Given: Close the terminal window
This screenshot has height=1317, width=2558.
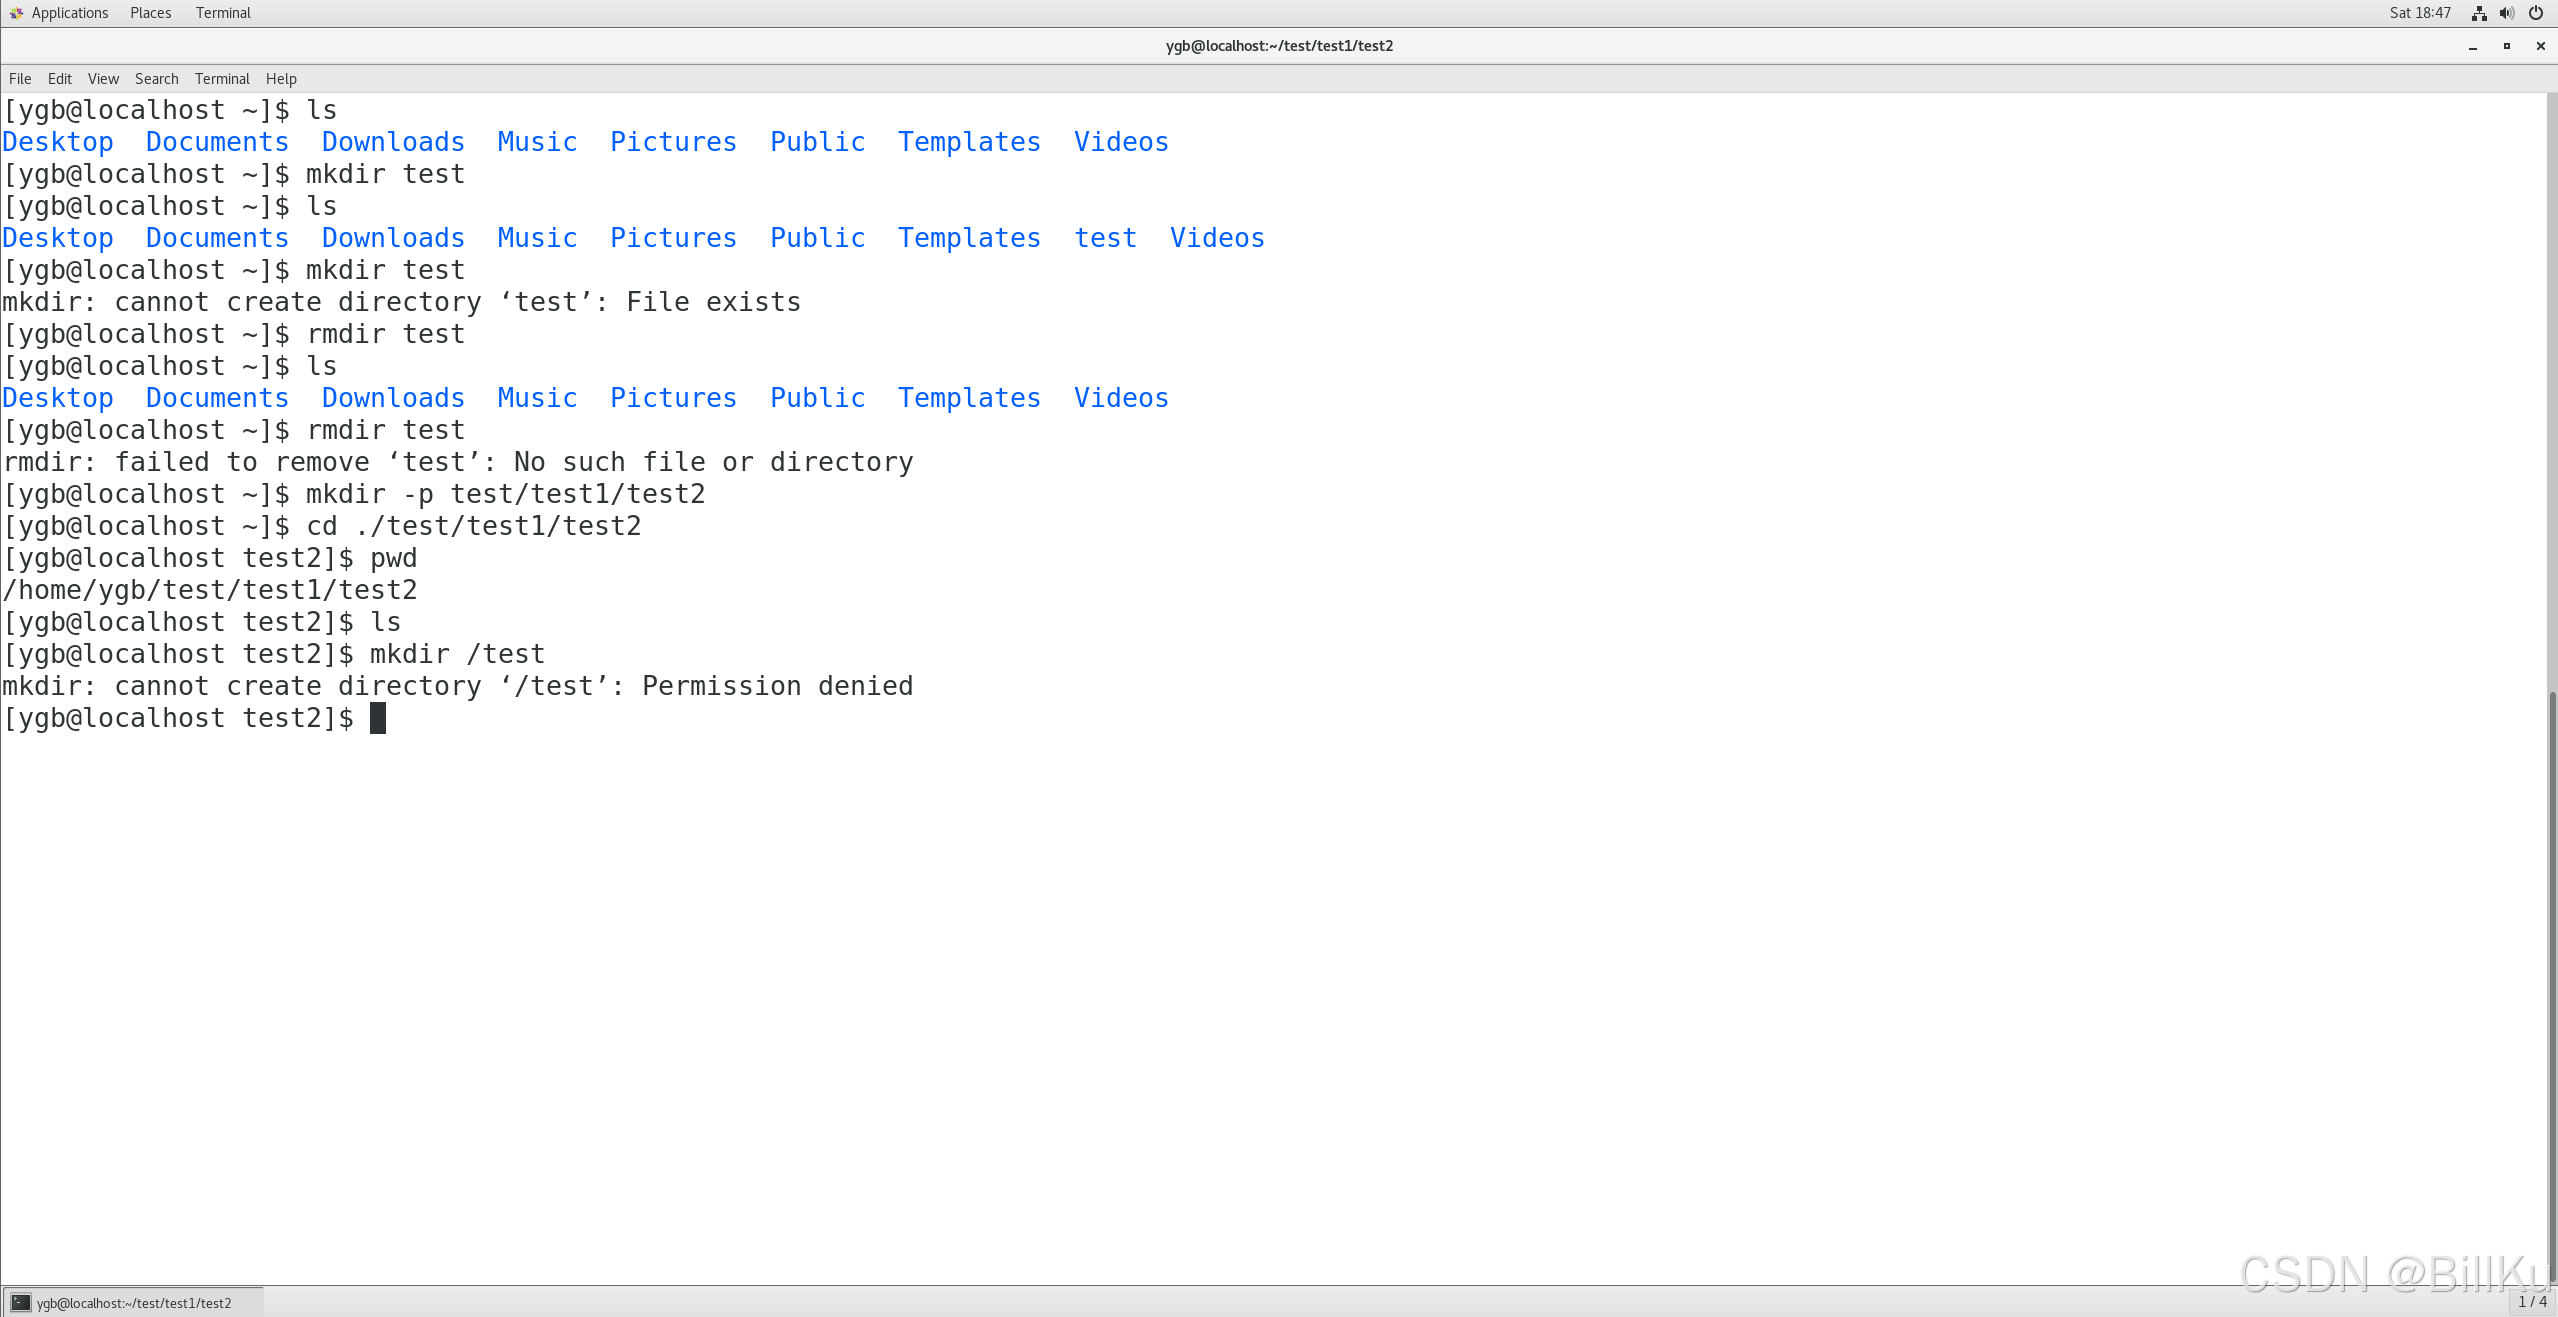Looking at the screenshot, I should click(2540, 46).
